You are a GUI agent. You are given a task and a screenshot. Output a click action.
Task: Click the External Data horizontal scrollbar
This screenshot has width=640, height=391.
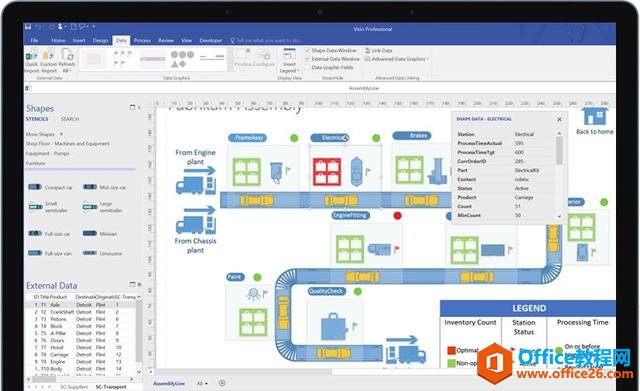tap(80, 379)
